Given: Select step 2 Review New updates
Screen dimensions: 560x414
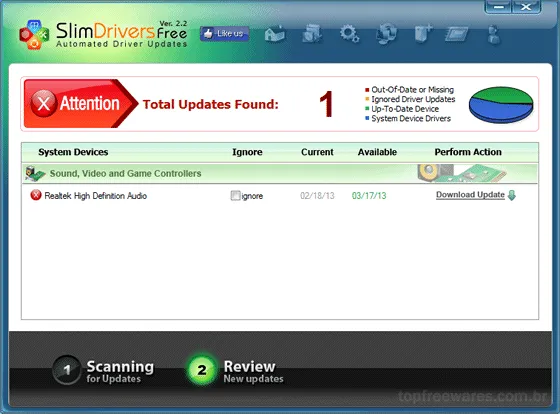Looking at the screenshot, I should click(236, 370).
